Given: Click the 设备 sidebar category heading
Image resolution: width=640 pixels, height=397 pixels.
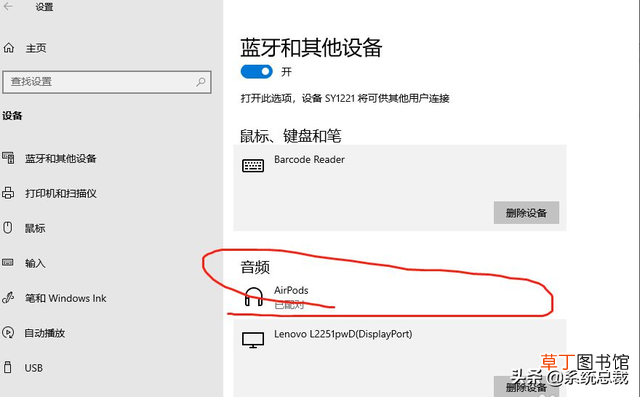Looking at the screenshot, I should [12, 116].
